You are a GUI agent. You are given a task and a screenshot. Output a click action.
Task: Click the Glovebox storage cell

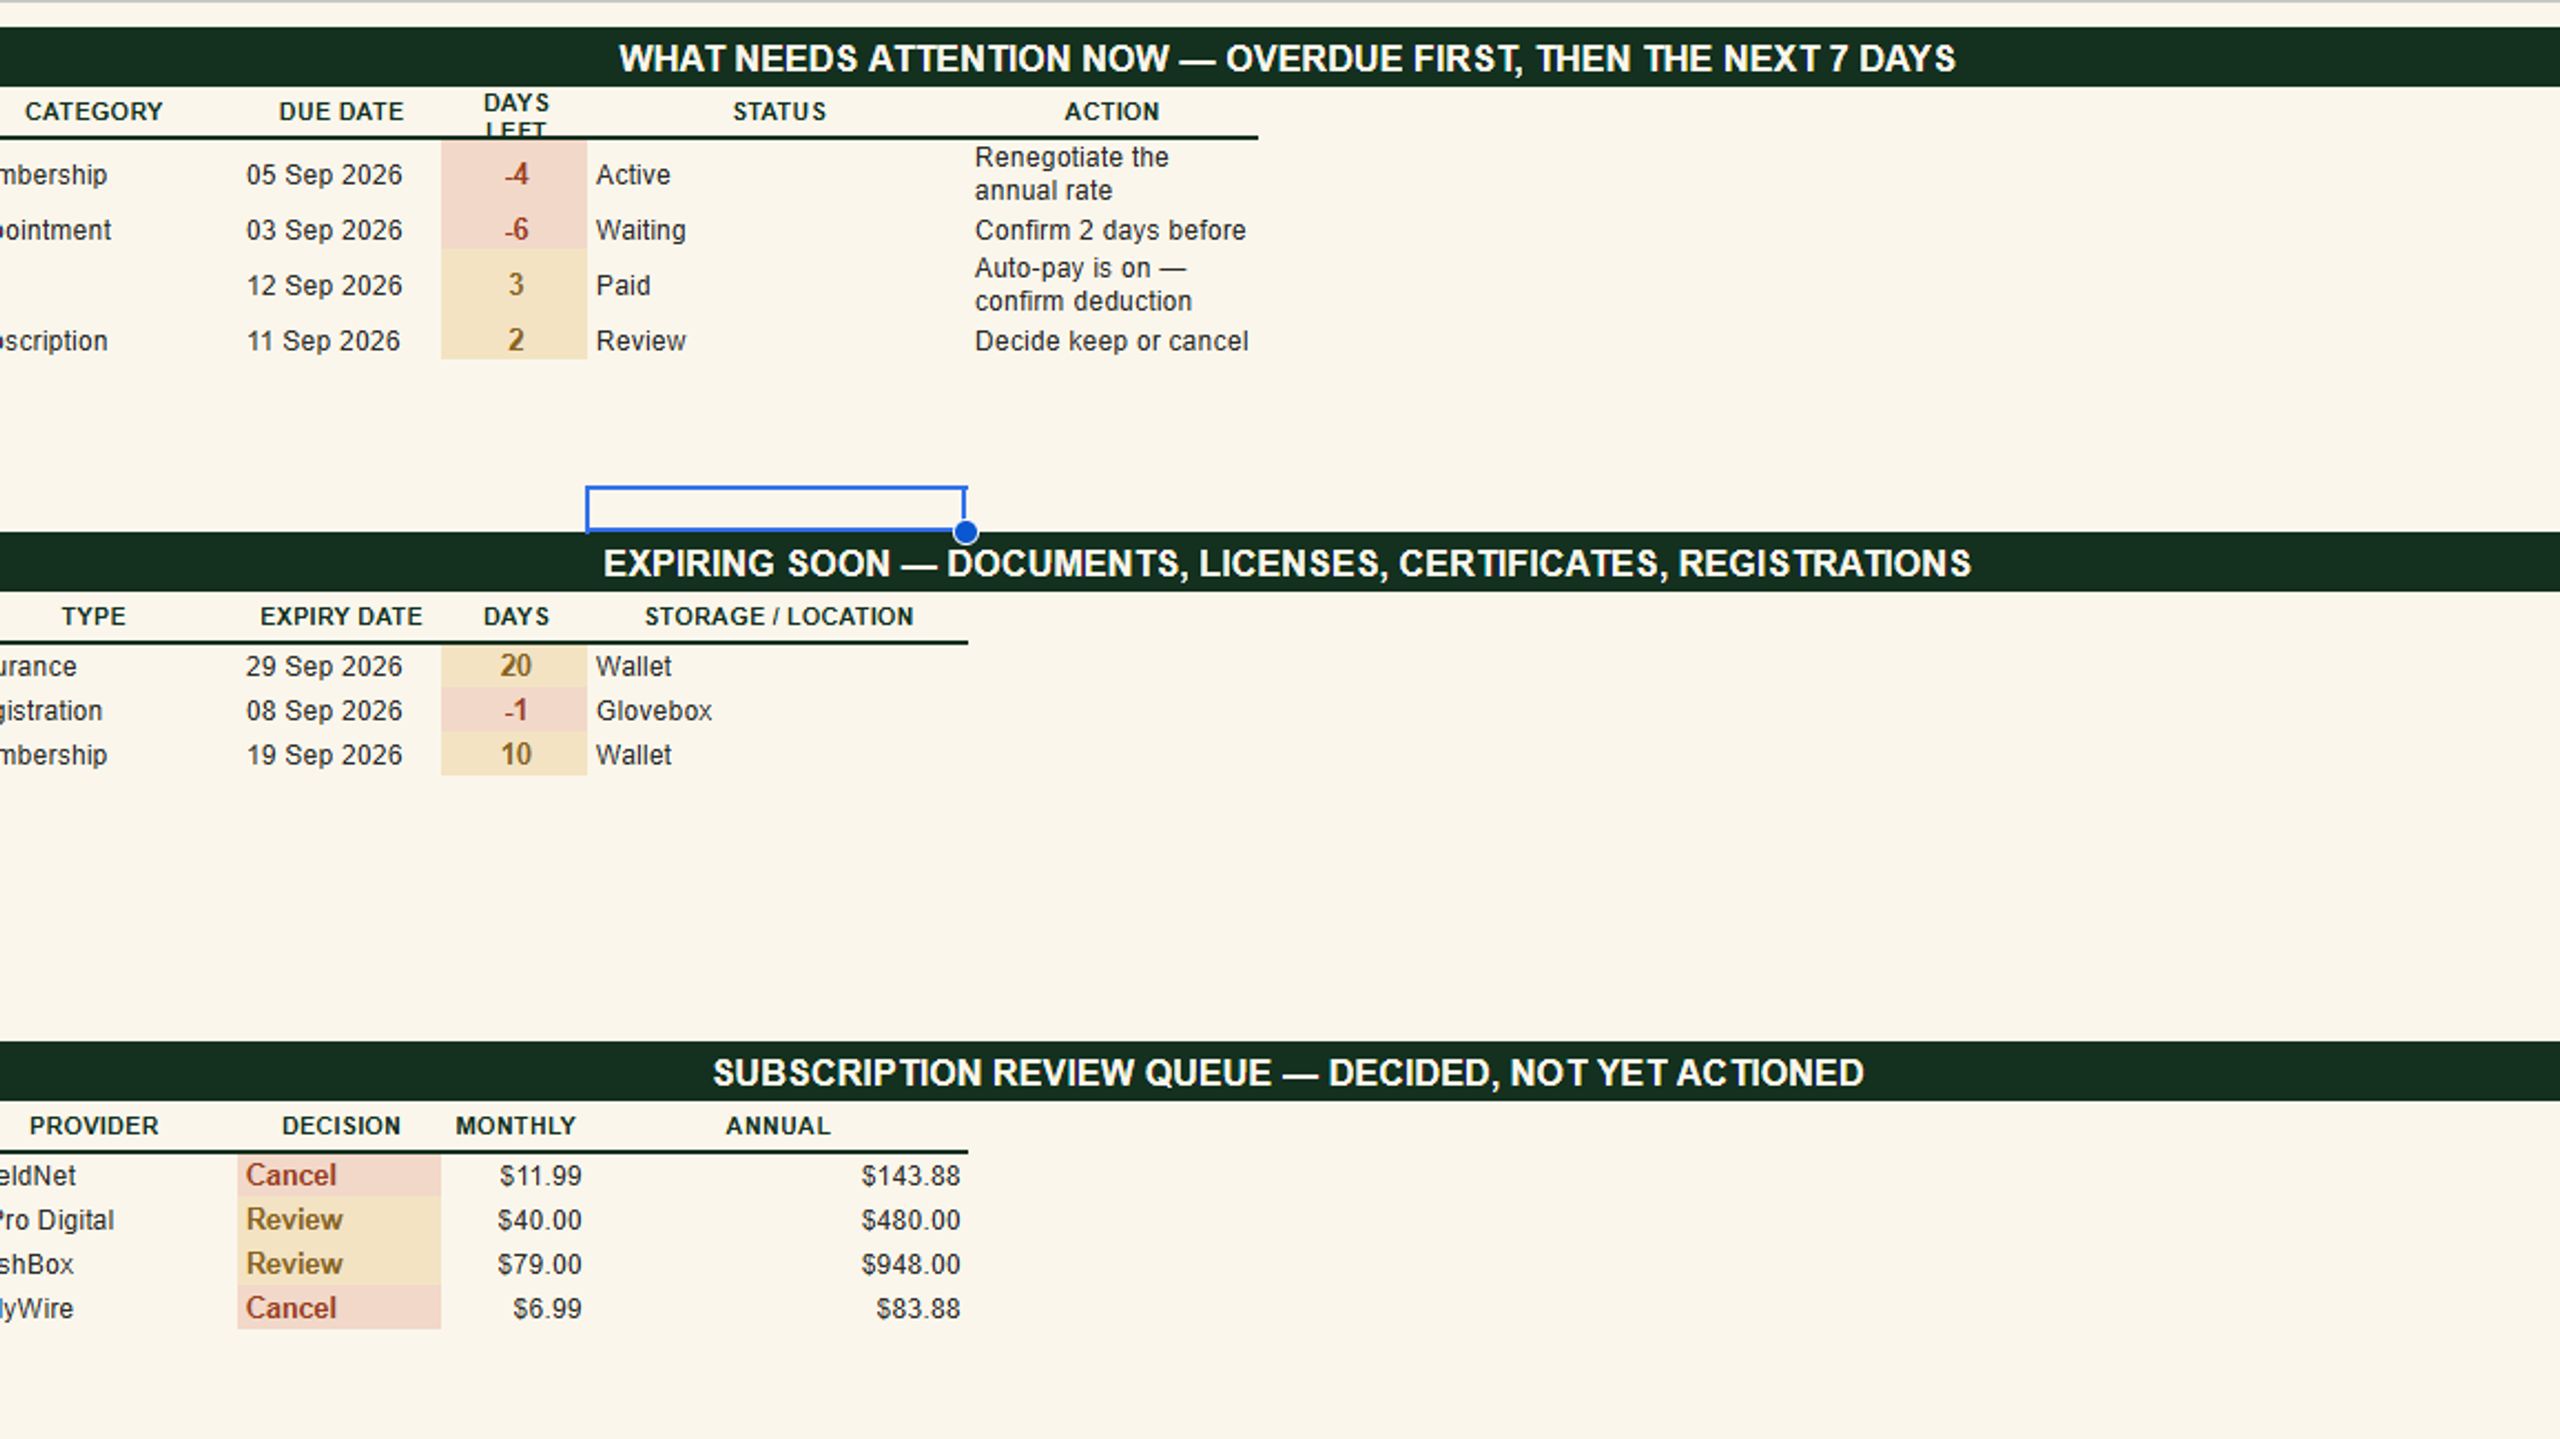[777, 711]
